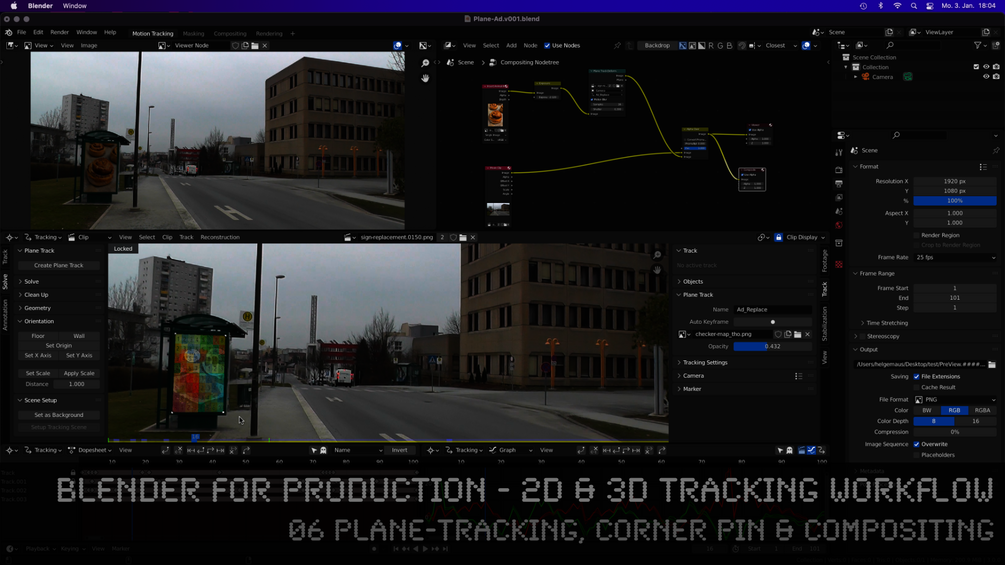Adjust the plane track Opacity slider
Viewport: 1005px width, 565px height.
[772, 347]
